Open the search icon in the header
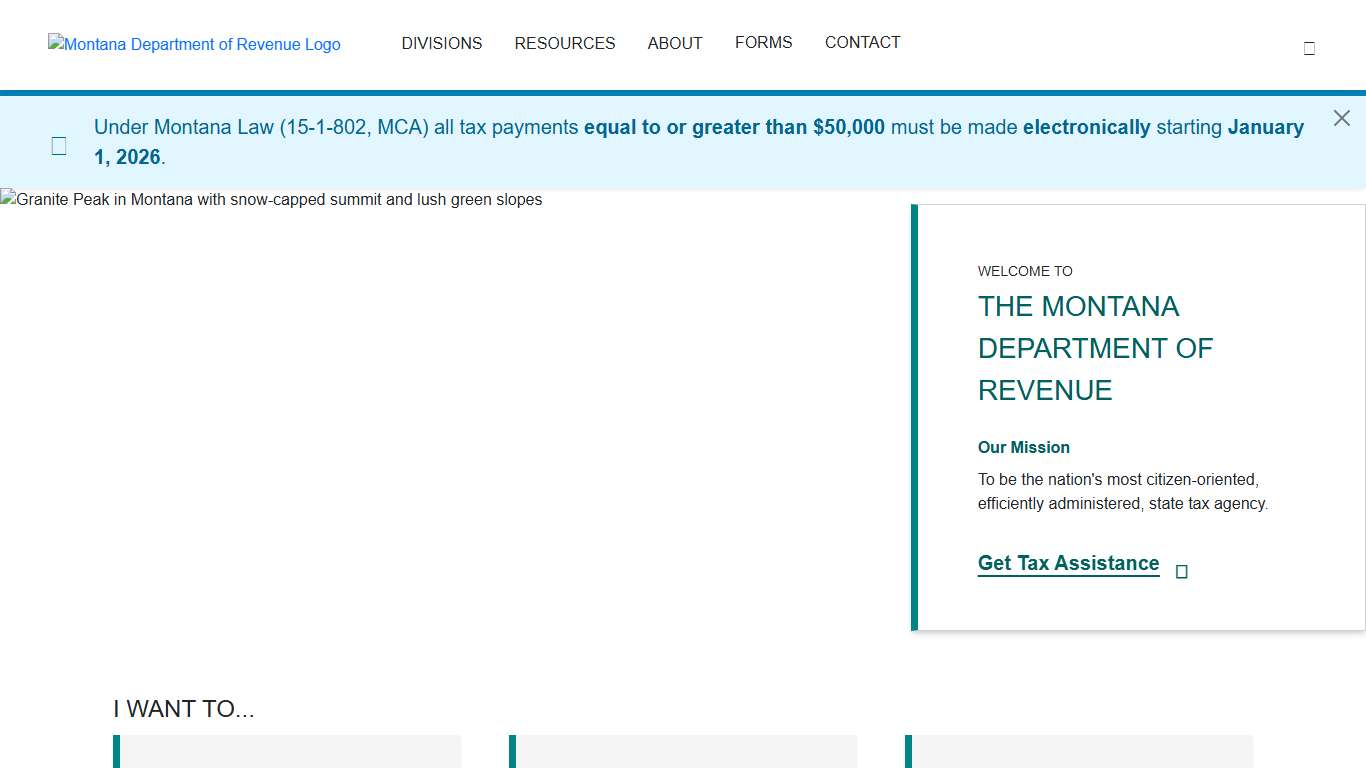 (x=1309, y=48)
